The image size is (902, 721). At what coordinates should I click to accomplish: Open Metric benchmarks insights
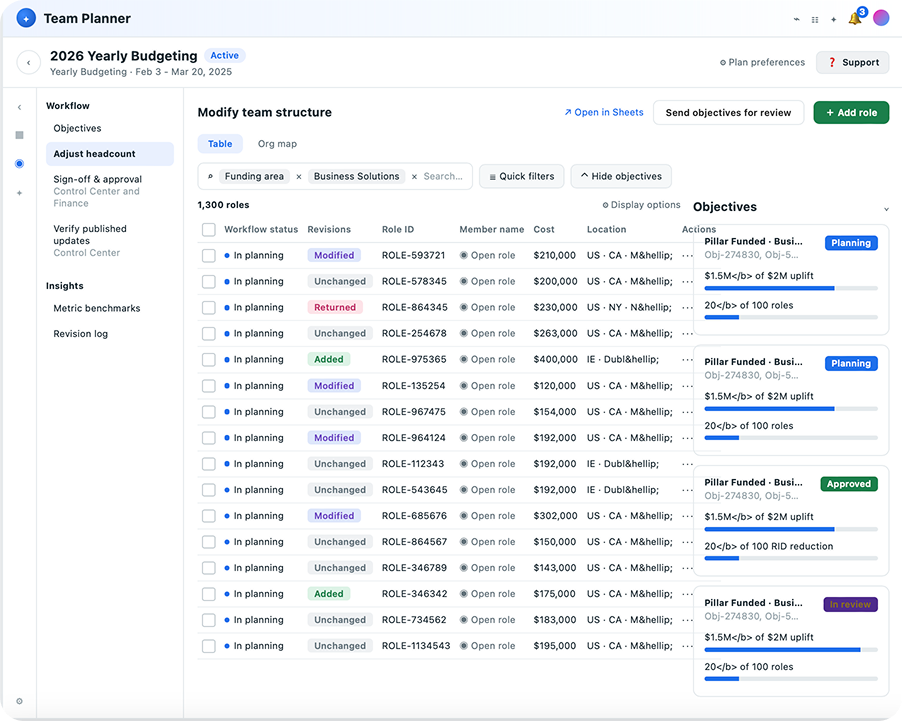(97, 308)
